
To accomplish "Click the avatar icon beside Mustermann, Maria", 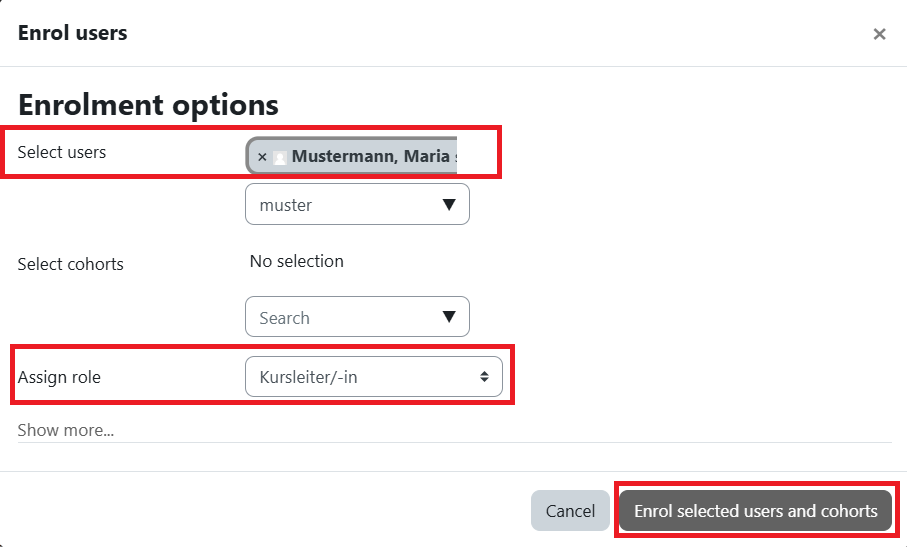I will coord(280,157).
